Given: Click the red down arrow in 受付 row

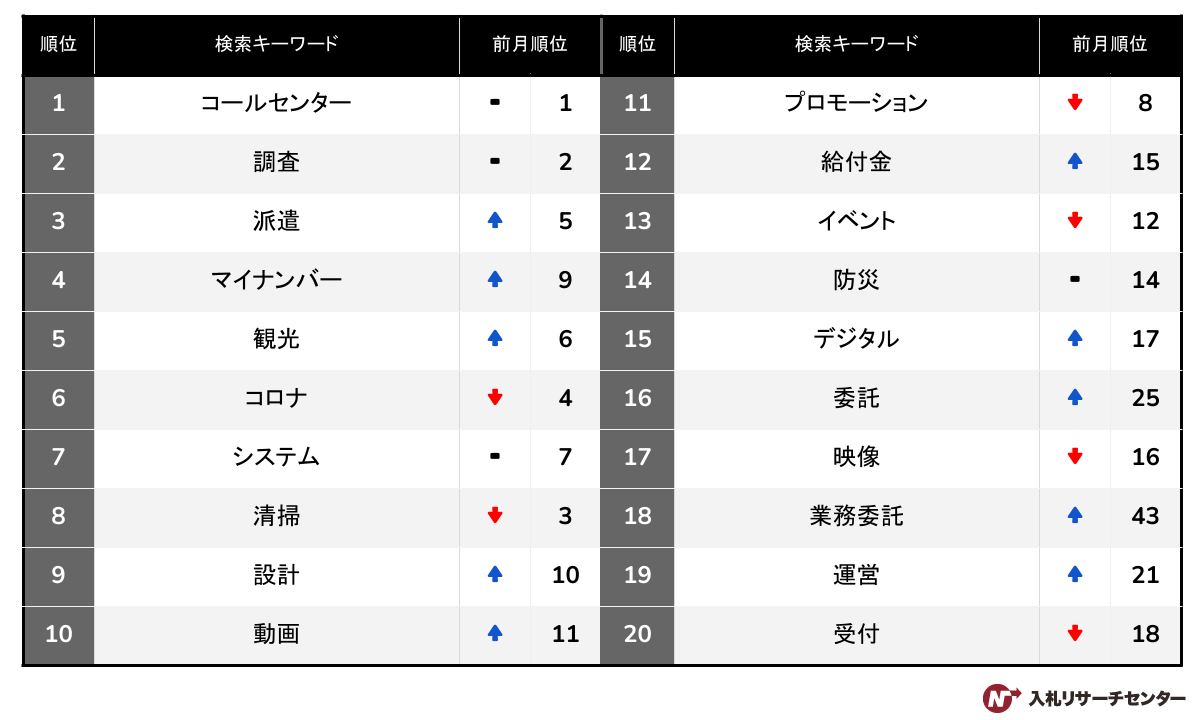Looking at the screenshot, I should (1075, 633).
